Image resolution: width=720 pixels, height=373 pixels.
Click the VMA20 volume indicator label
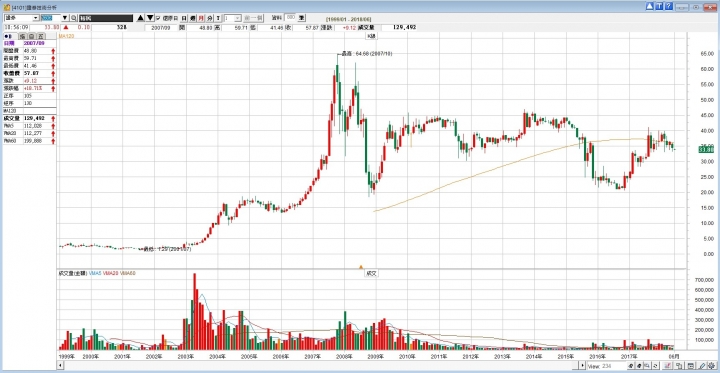[111, 273]
